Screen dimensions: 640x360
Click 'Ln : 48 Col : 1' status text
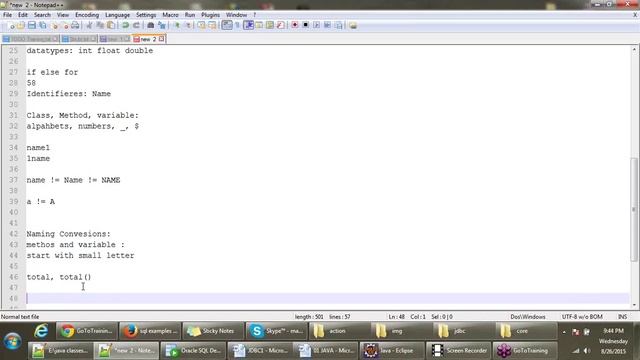407,317
